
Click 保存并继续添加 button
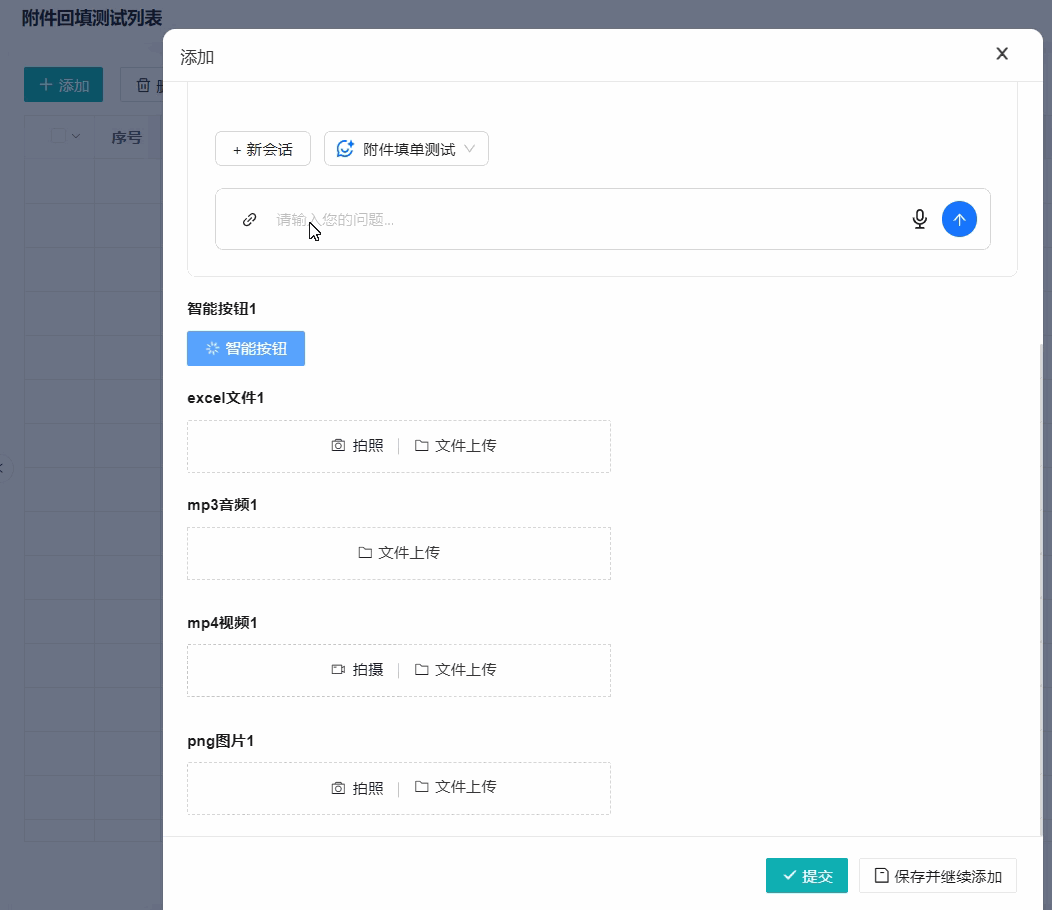(x=937, y=876)
